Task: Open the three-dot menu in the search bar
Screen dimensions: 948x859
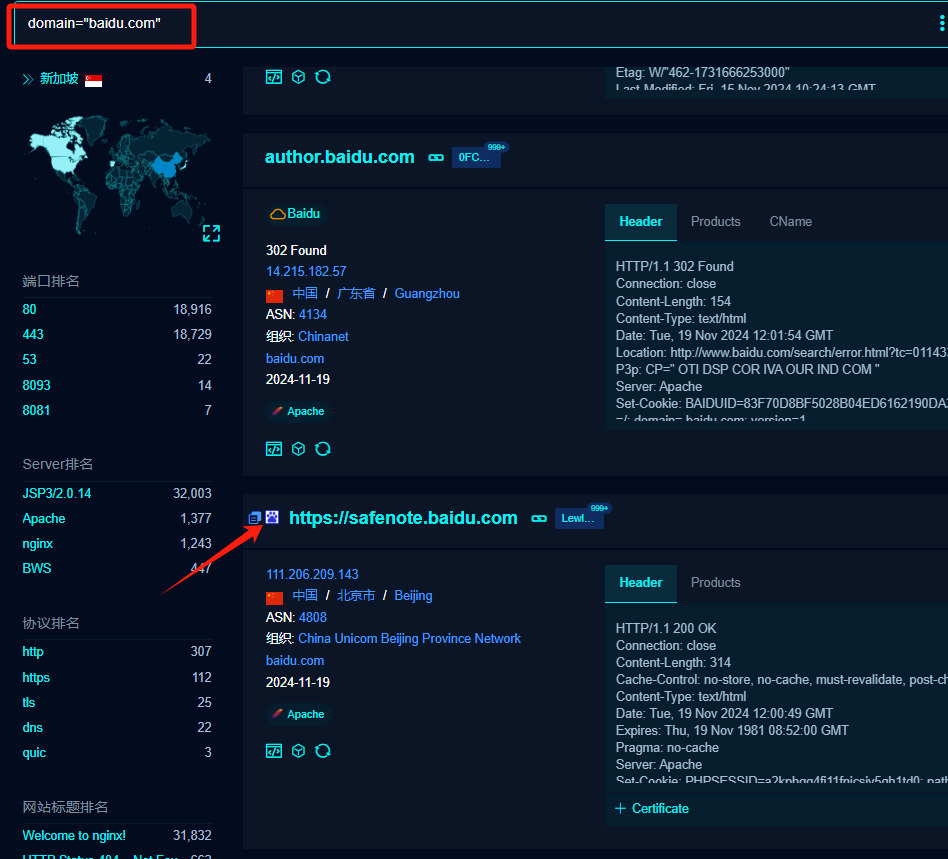Action: click(941, 24)
